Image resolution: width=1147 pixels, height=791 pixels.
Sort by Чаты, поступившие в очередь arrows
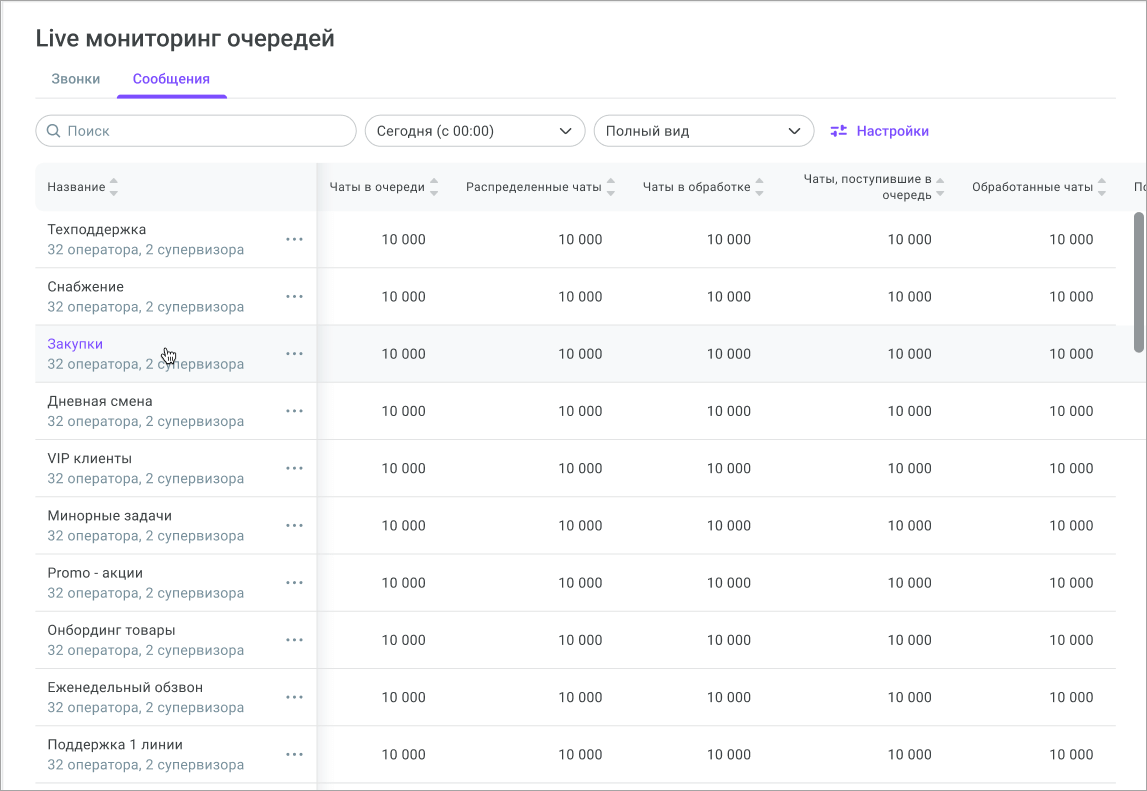coord(940,187)
